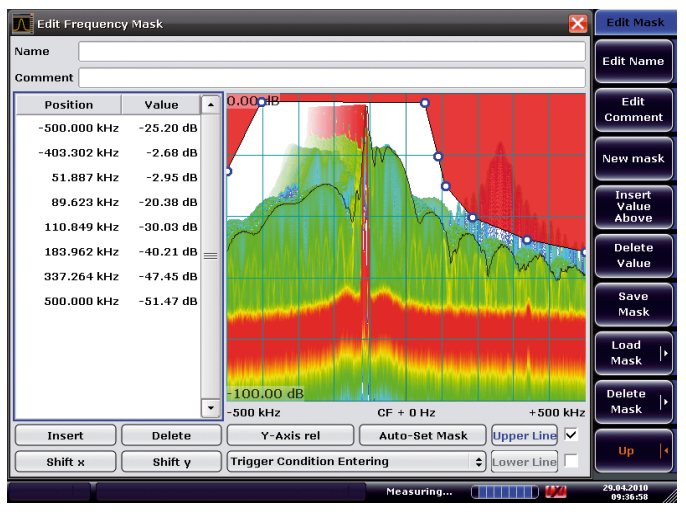Select the 337.264 kHz position row

[x=82, y=276]
